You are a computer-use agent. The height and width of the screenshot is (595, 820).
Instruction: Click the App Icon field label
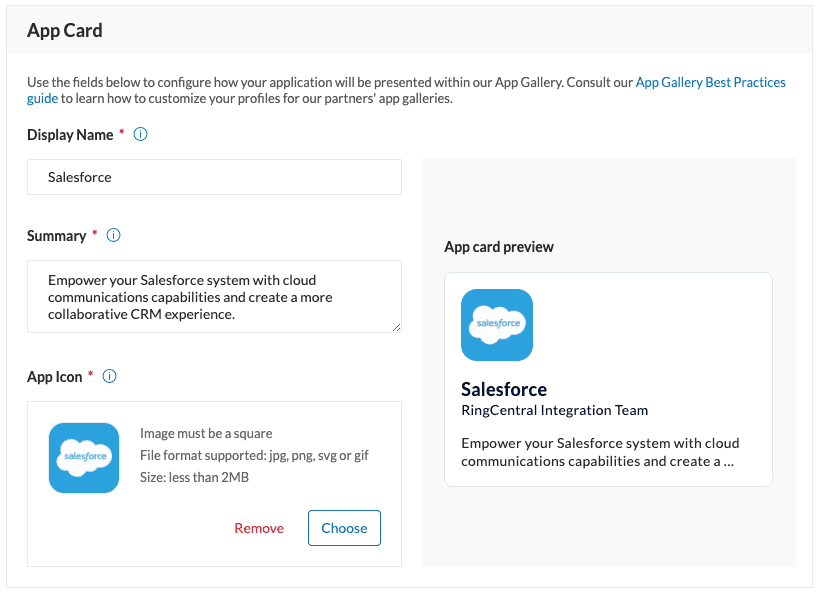(x=54, y=377)
